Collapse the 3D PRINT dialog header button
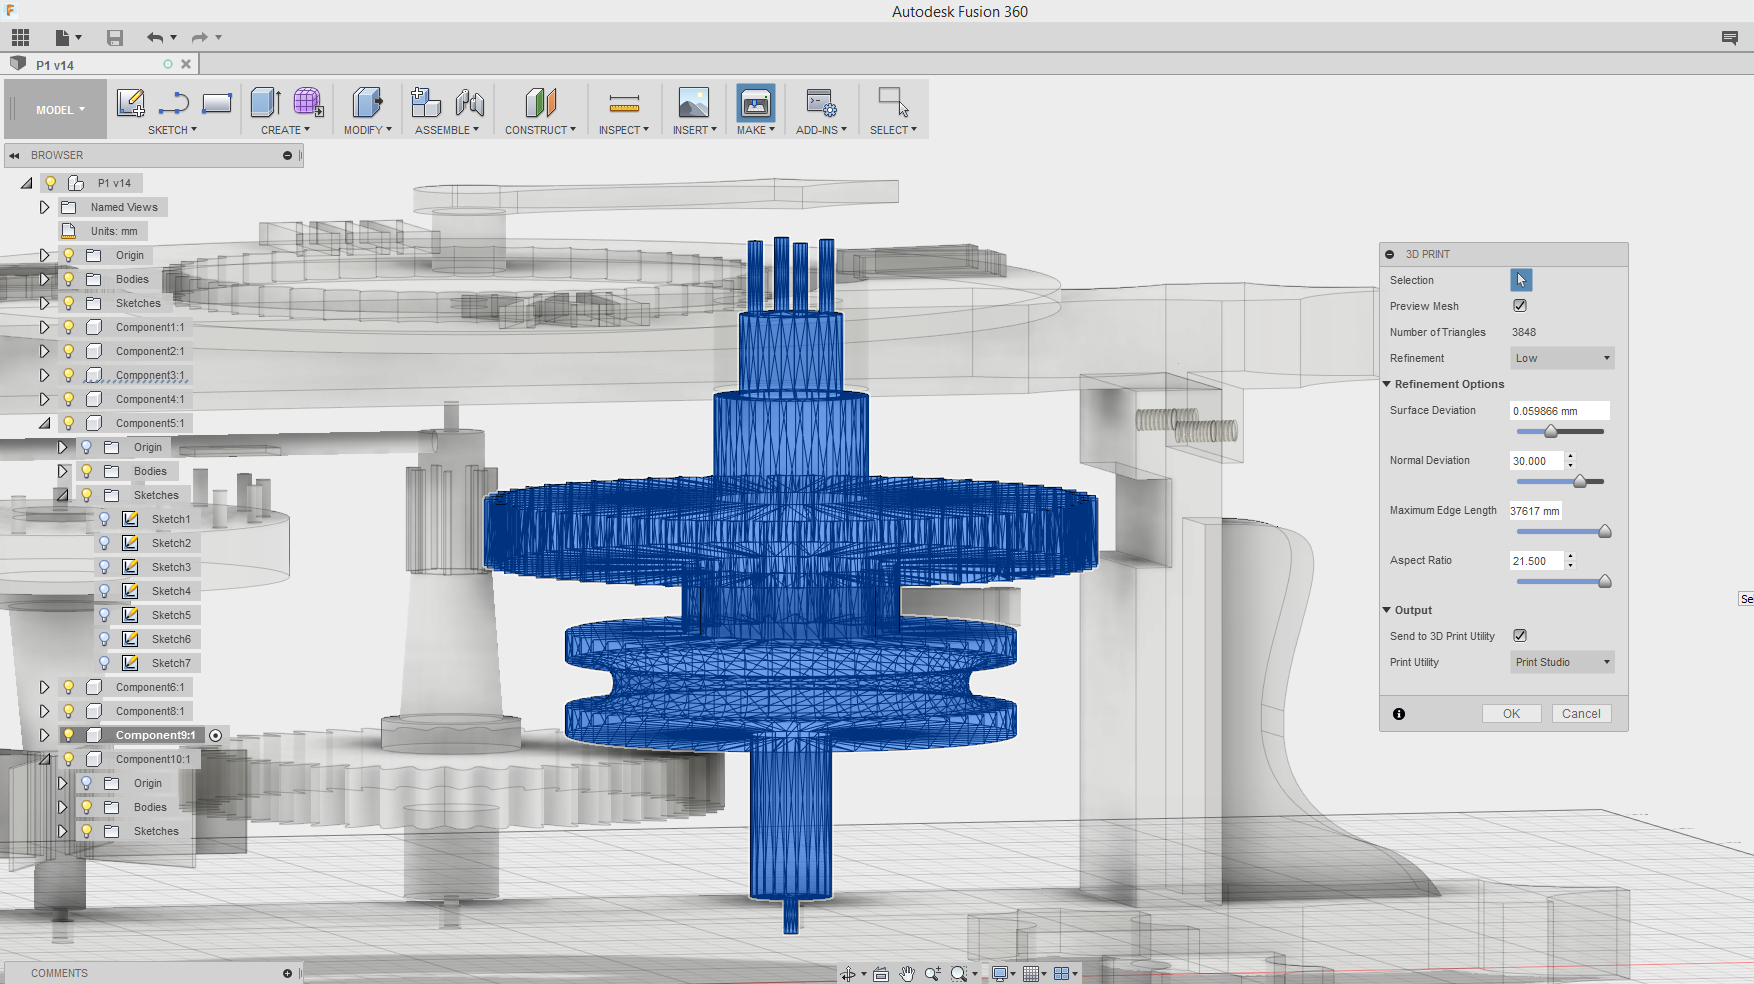This screenshot has height=984, width=1754. pos(1389,254)
